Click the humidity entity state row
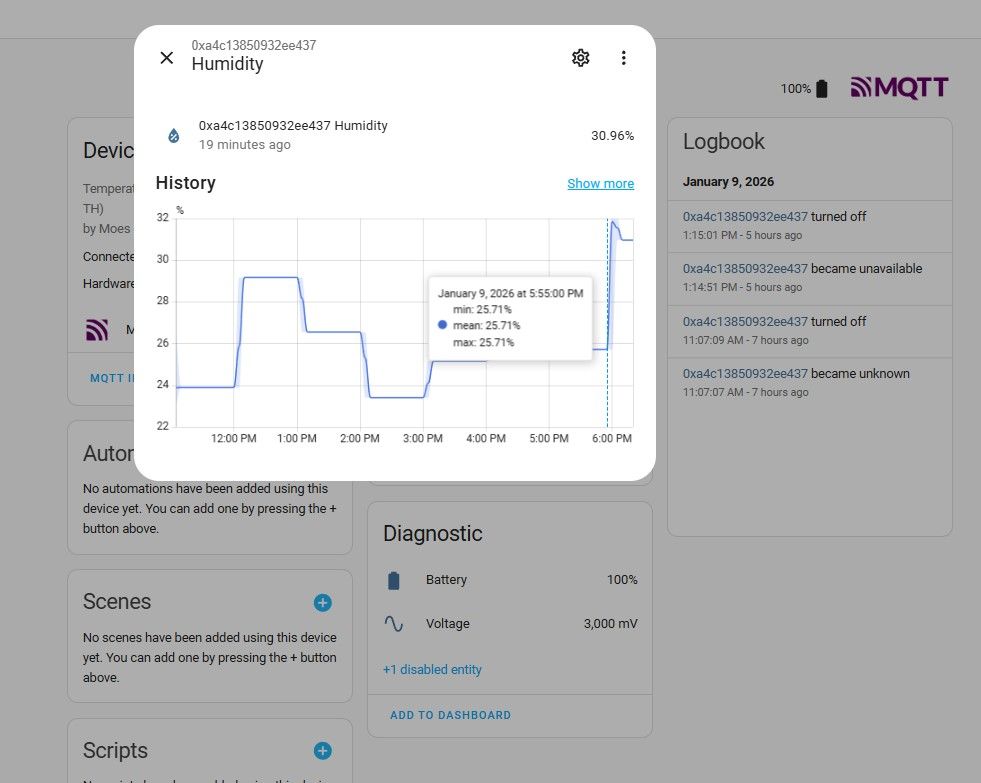Viewport: 981px width, 783px height. point(400,135)
